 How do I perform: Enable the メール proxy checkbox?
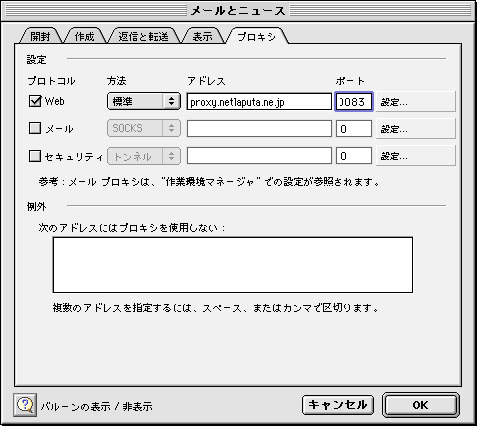tap(35, 128)
